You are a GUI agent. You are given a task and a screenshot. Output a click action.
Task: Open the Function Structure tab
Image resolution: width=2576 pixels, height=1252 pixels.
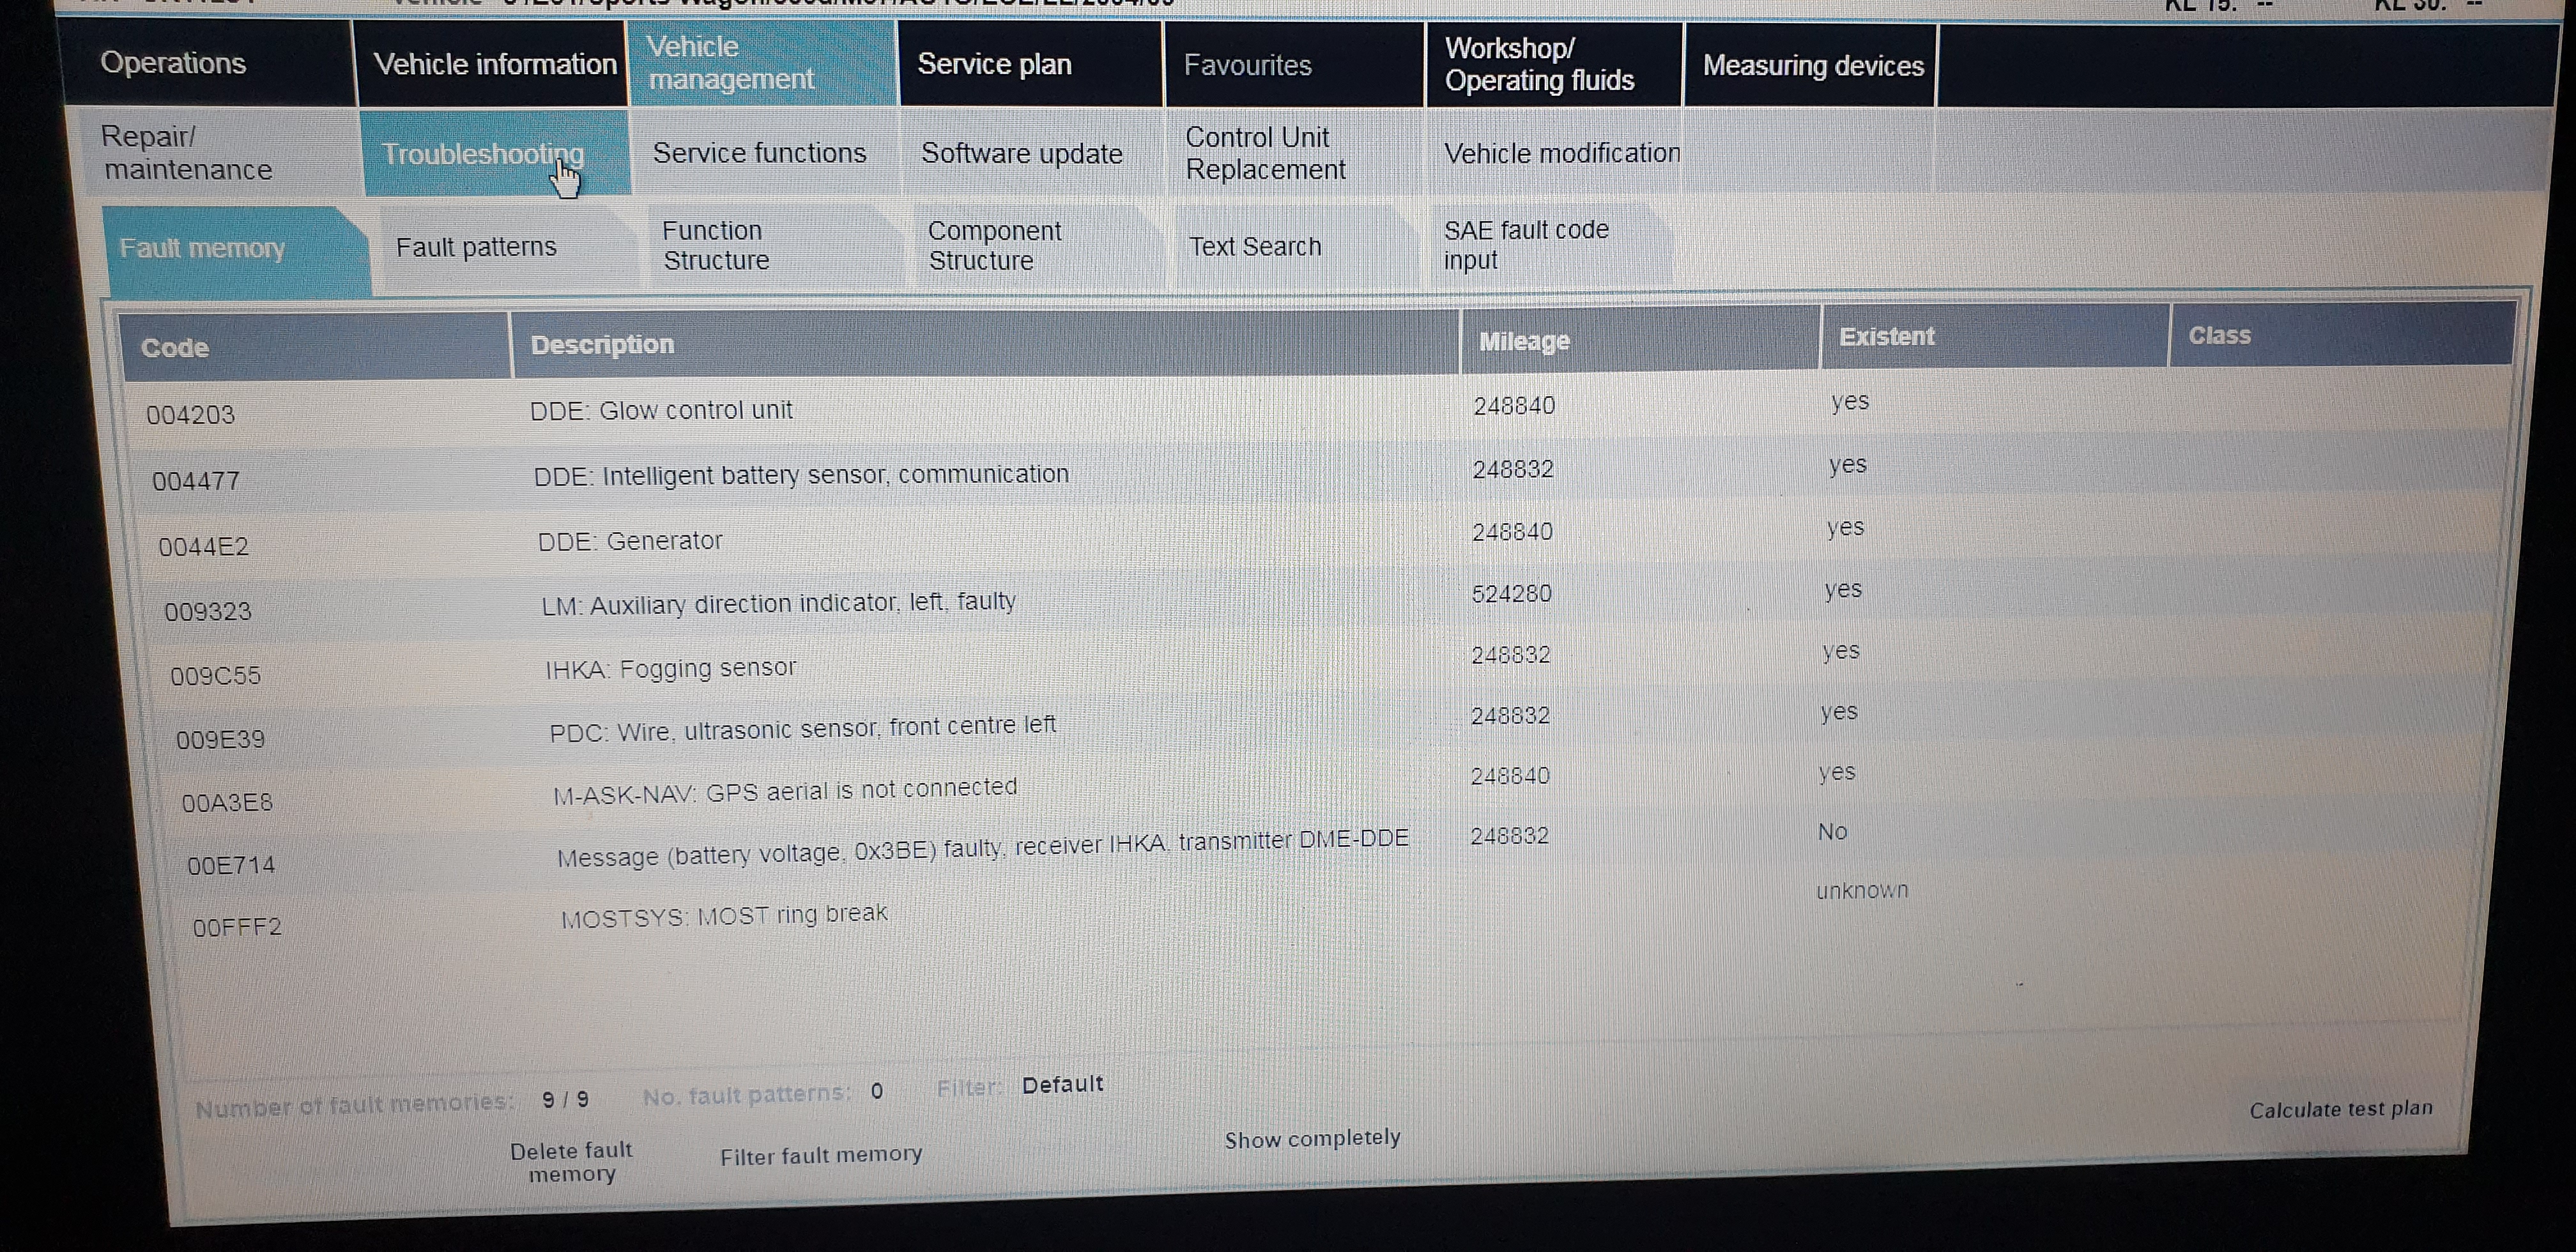(715, 246)
